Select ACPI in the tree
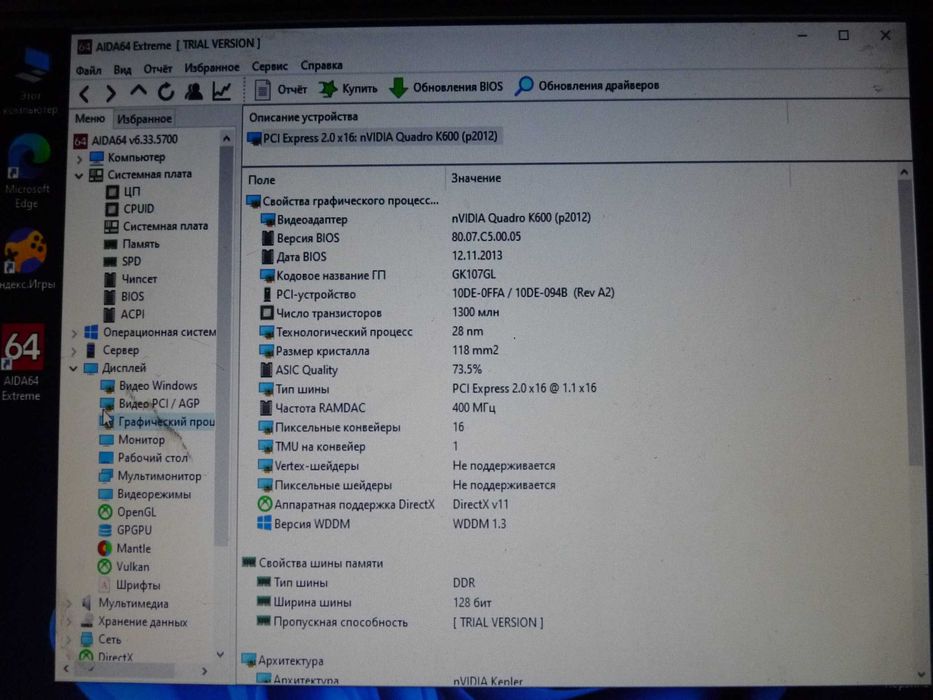 (x=124, y=314)
